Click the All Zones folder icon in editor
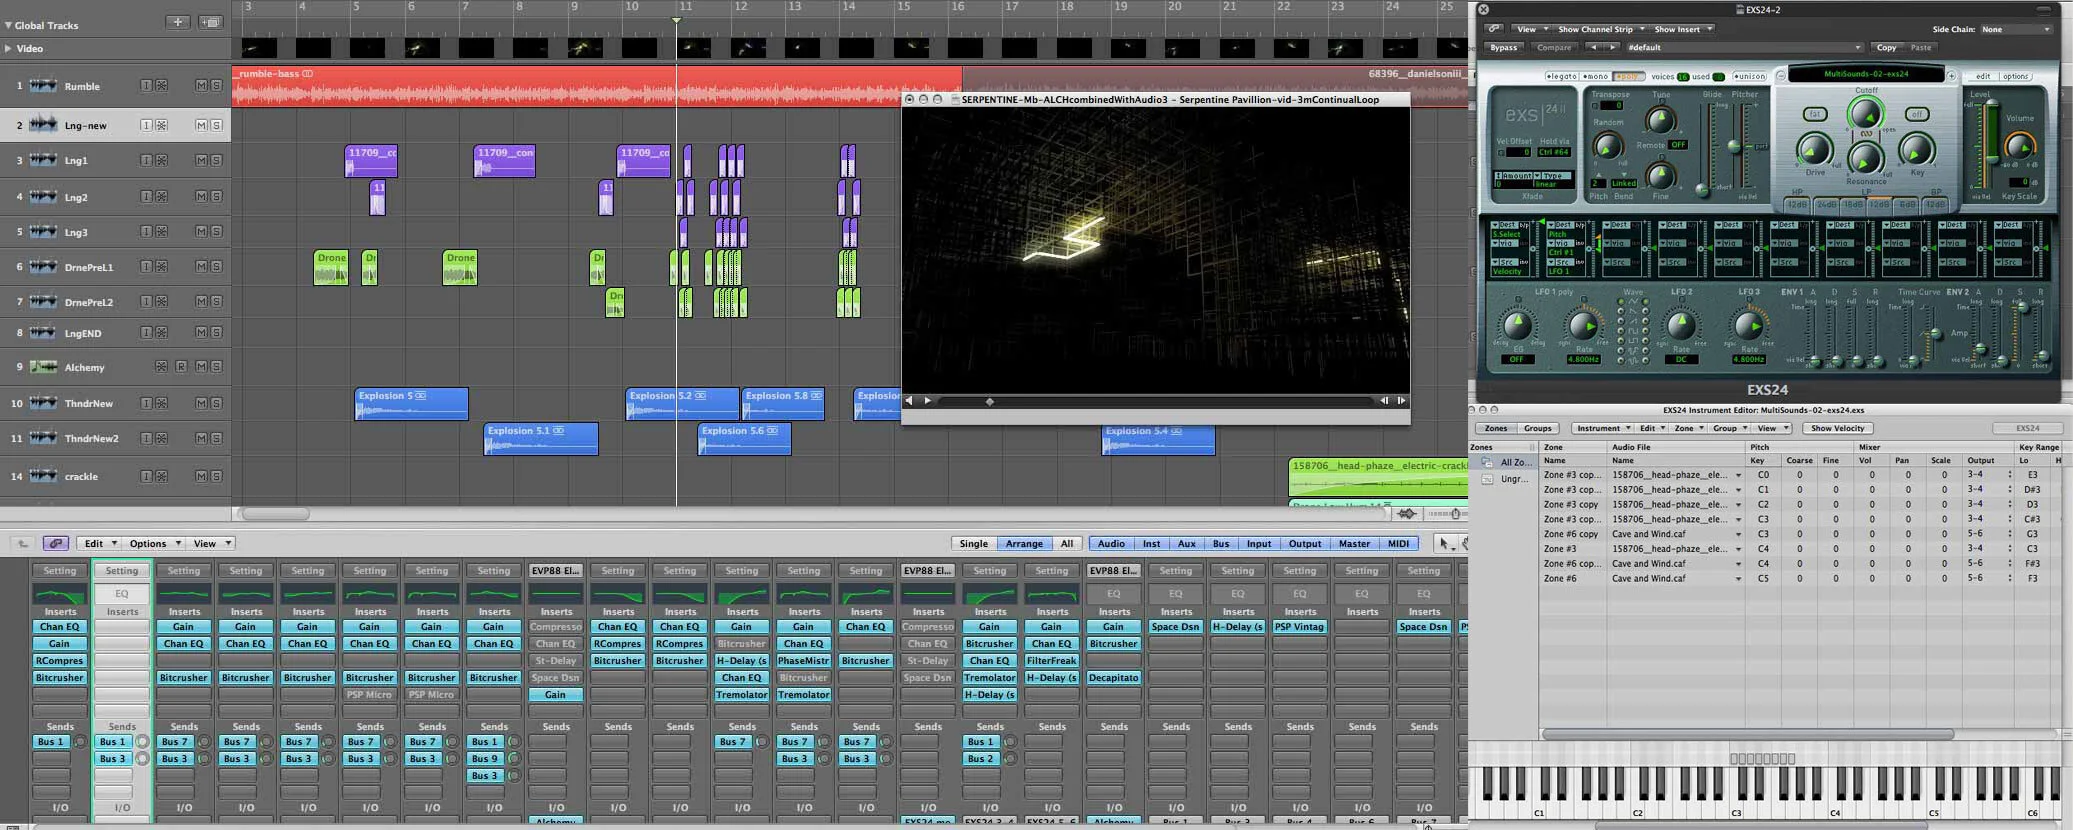Image resolution: width=2073 pixels, height=830 pixels. pyautogui.click(x=1487, y=462)
